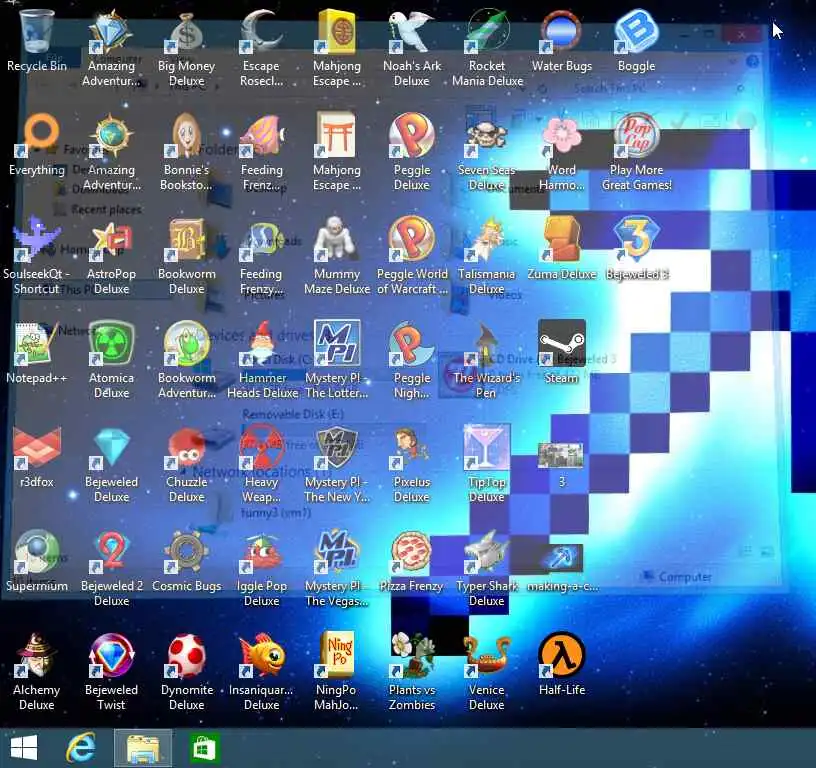Open Internet Explorer from taskbar
The image size is (816, 768).
(81, 748)
